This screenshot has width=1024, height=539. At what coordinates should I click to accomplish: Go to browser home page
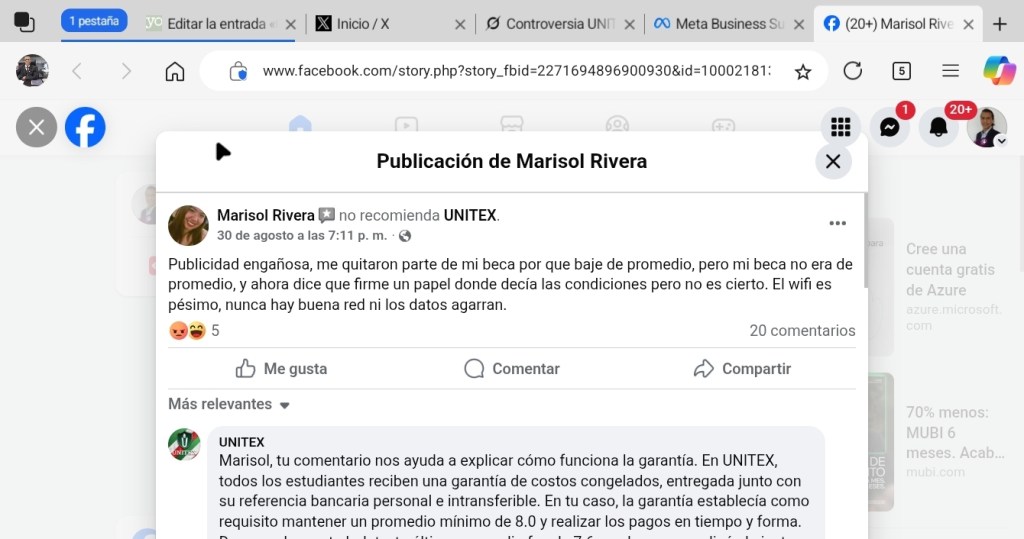[x=175, y=71]
